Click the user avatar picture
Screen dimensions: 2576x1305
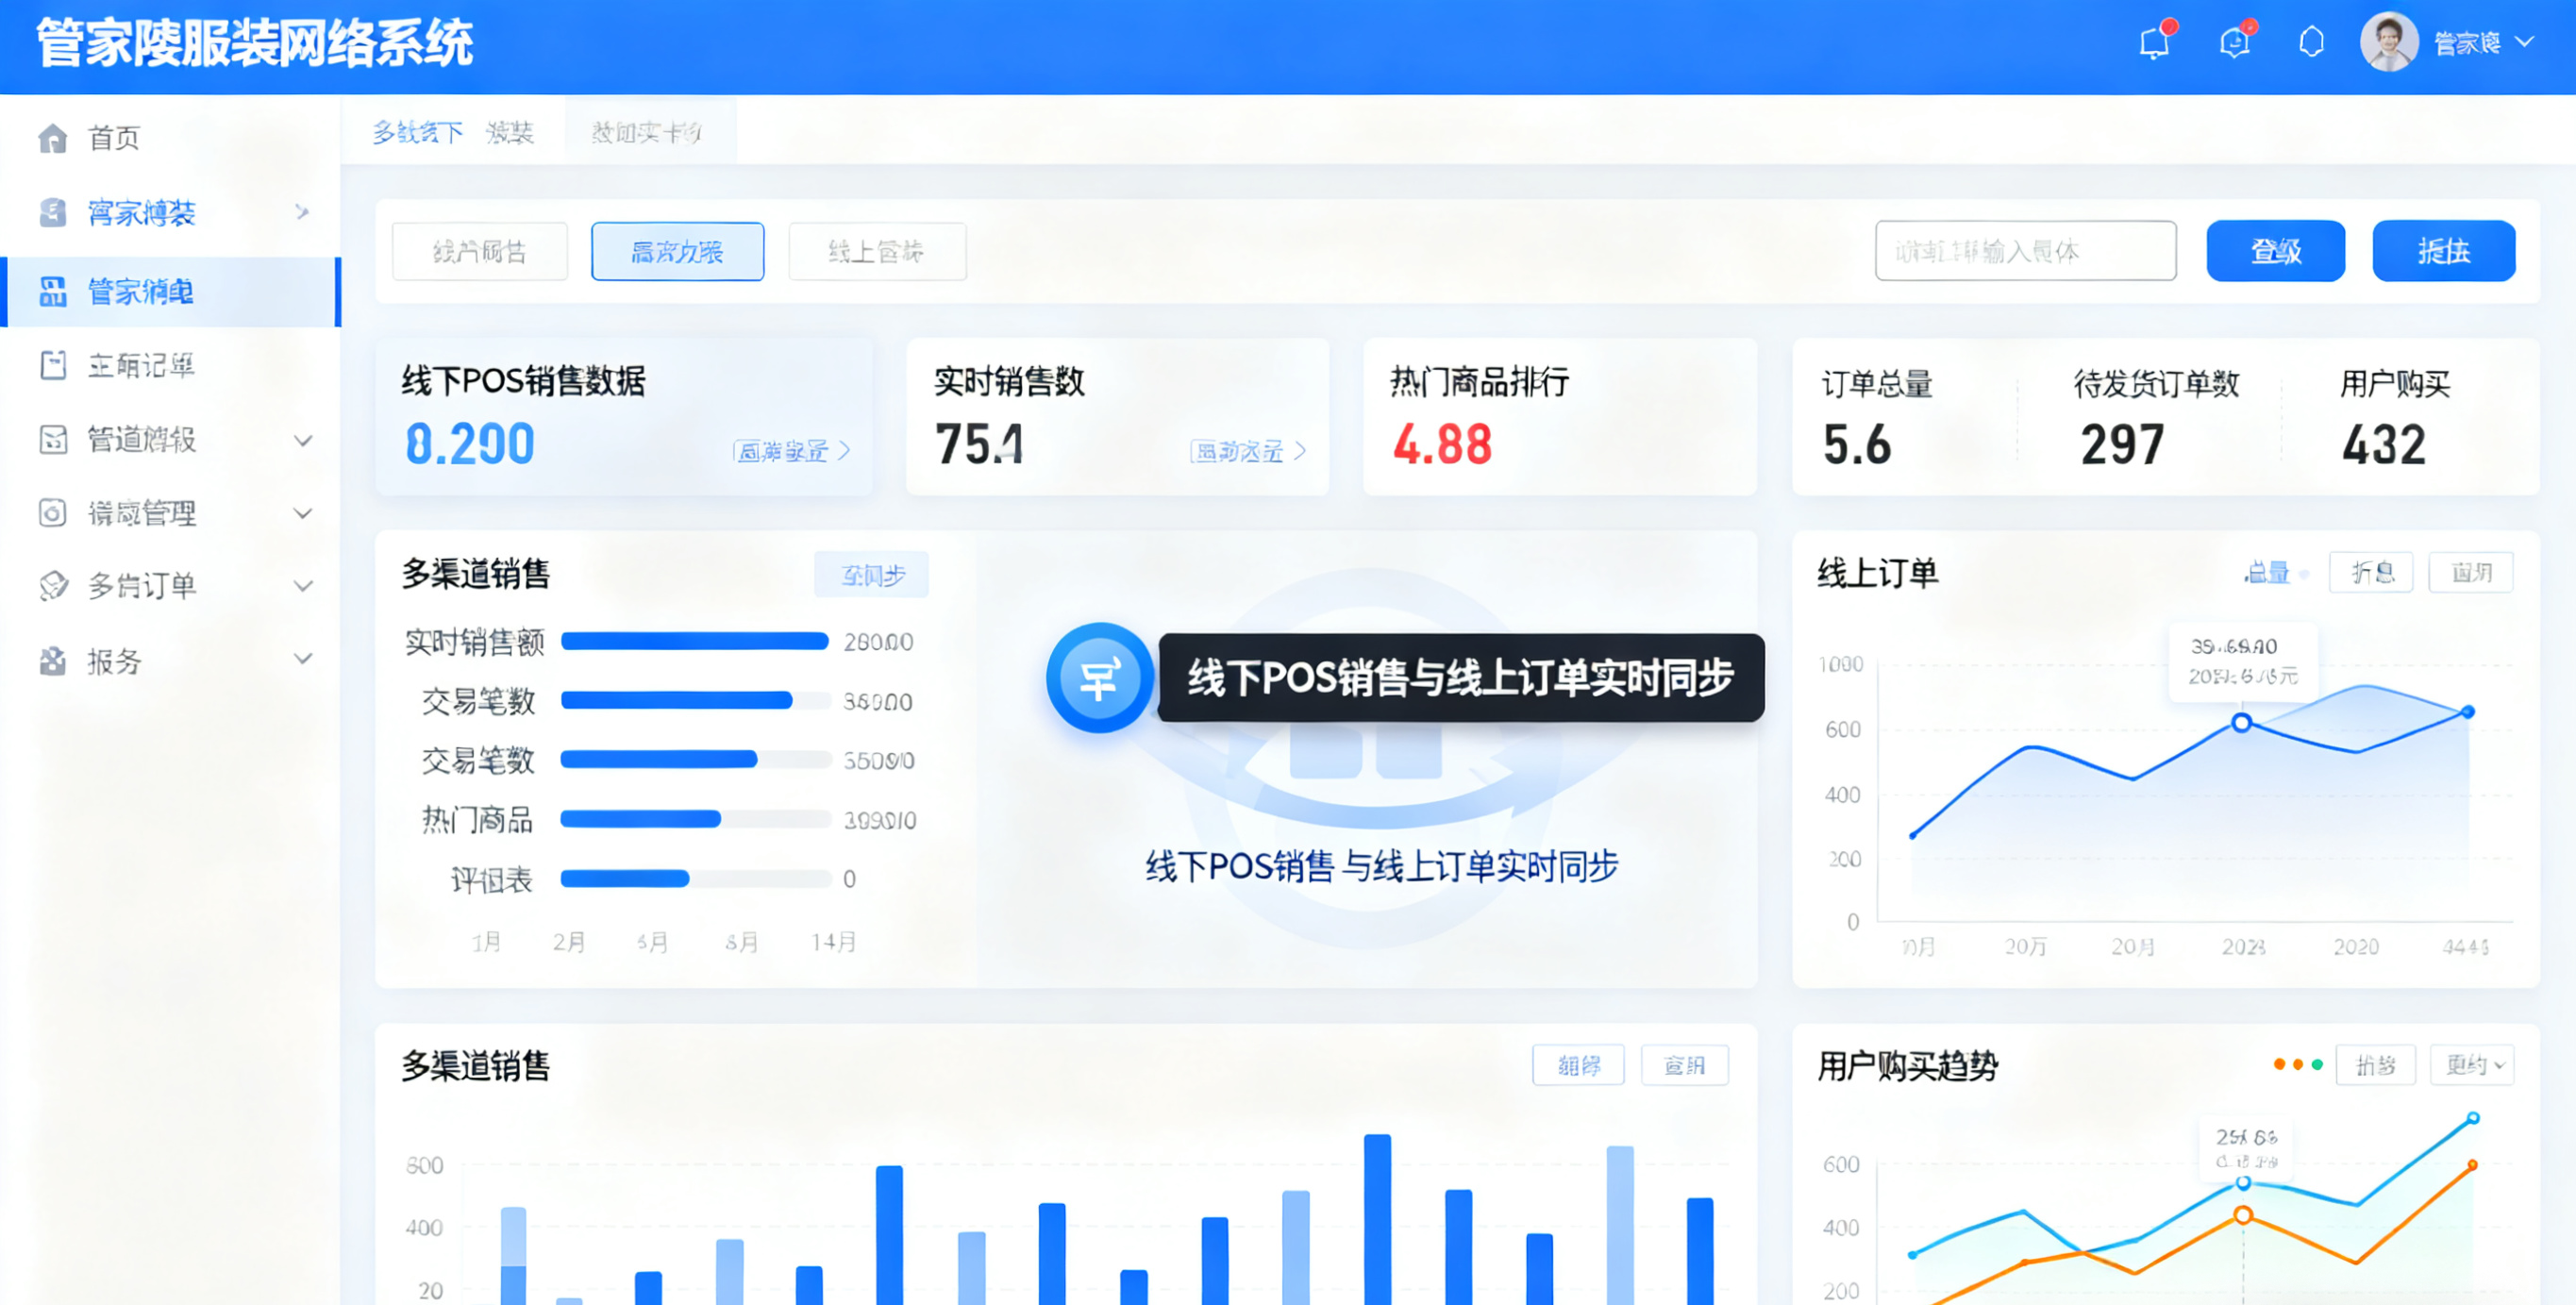[x=2389, y=43]
